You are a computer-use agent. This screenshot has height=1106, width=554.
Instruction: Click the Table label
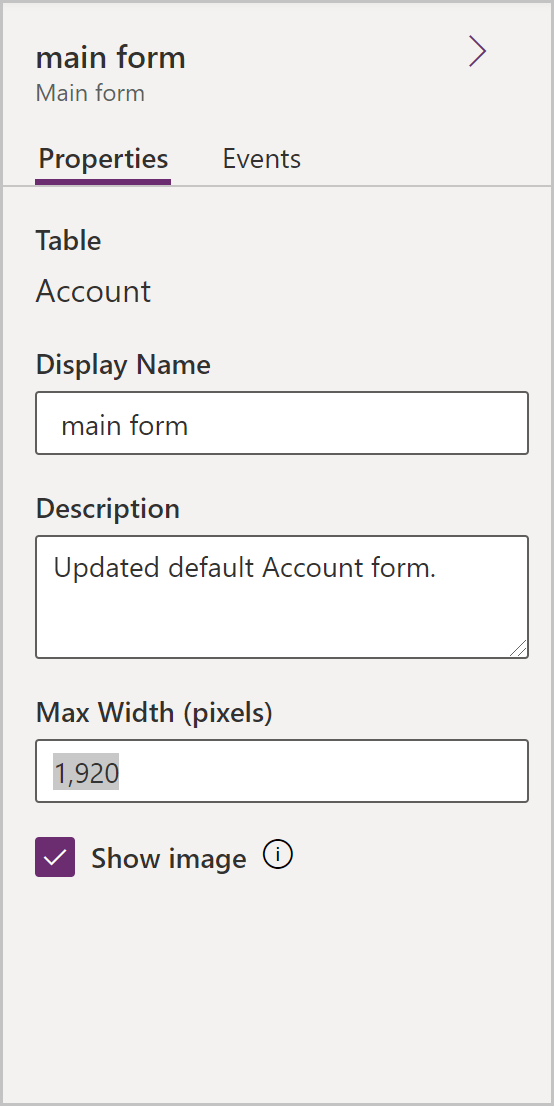(68, 241)
